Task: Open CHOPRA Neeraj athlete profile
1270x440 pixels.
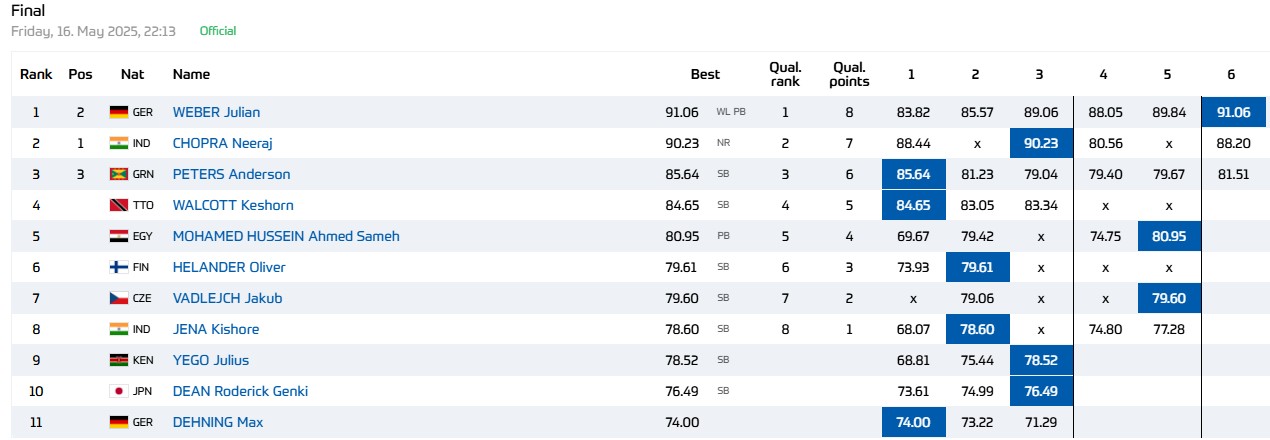Action: click(x=223, y=143)
